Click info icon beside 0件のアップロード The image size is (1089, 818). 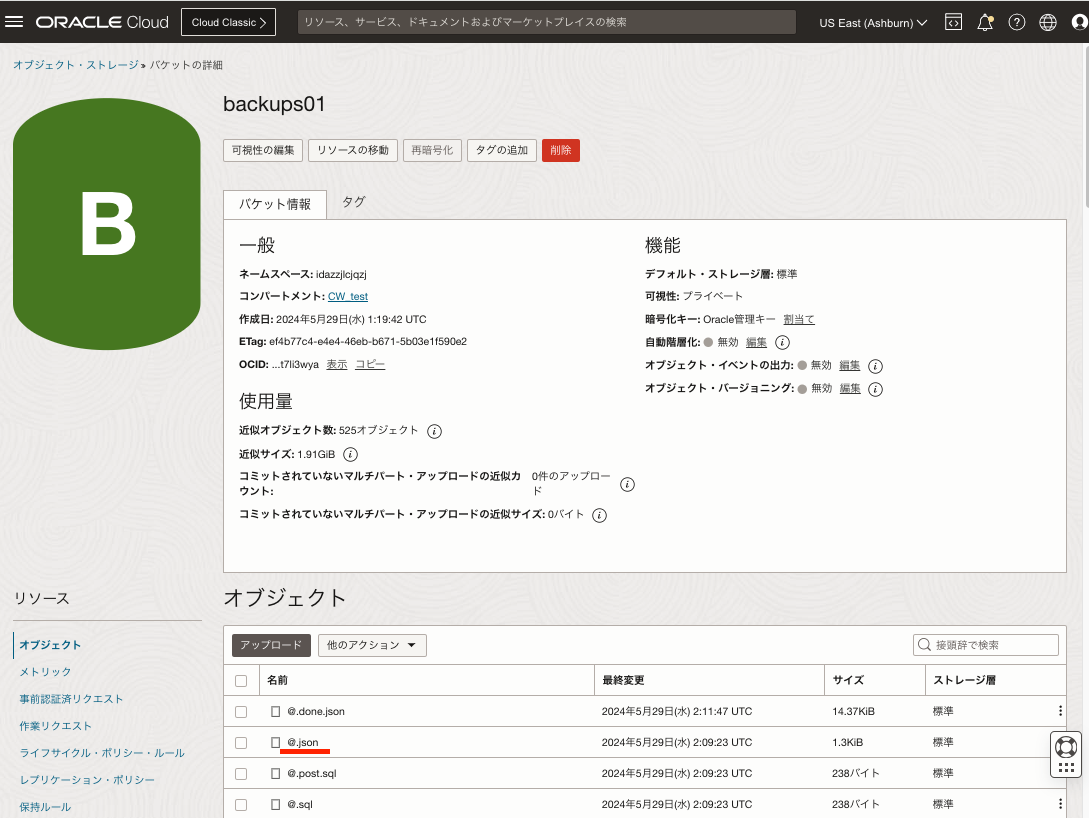tap(627, 485)
